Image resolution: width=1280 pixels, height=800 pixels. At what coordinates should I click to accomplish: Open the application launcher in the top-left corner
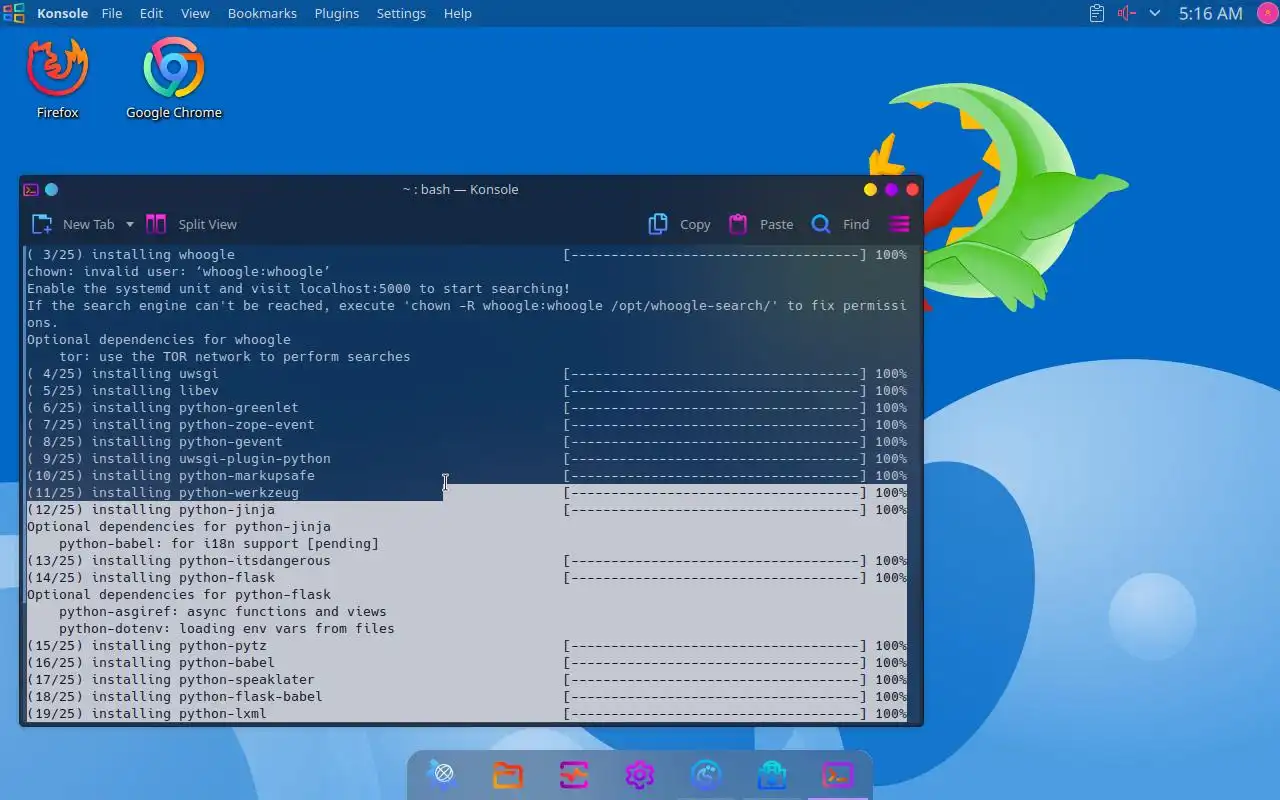(14, 13)
